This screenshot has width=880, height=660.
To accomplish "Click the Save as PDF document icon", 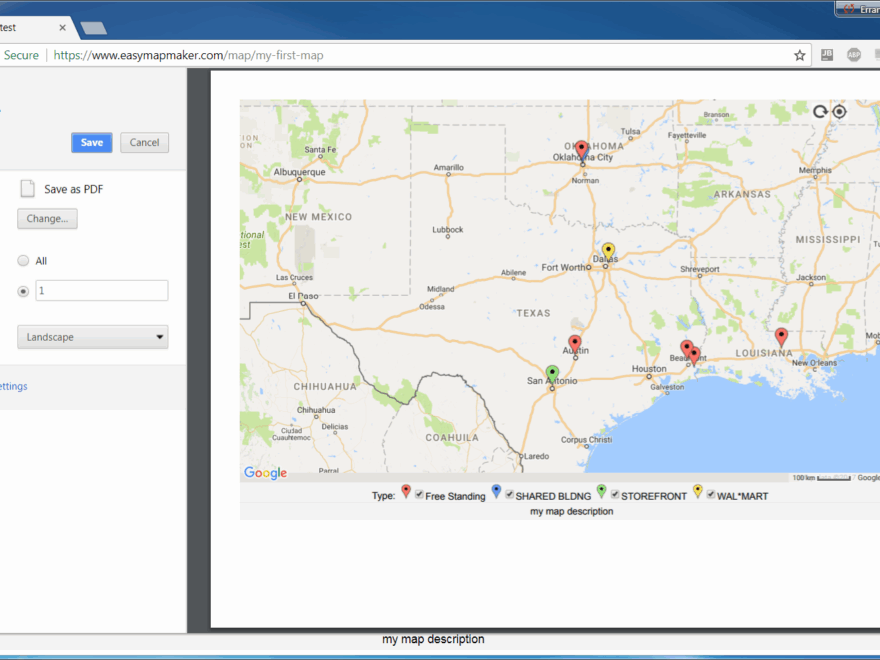I will [27, 188].
